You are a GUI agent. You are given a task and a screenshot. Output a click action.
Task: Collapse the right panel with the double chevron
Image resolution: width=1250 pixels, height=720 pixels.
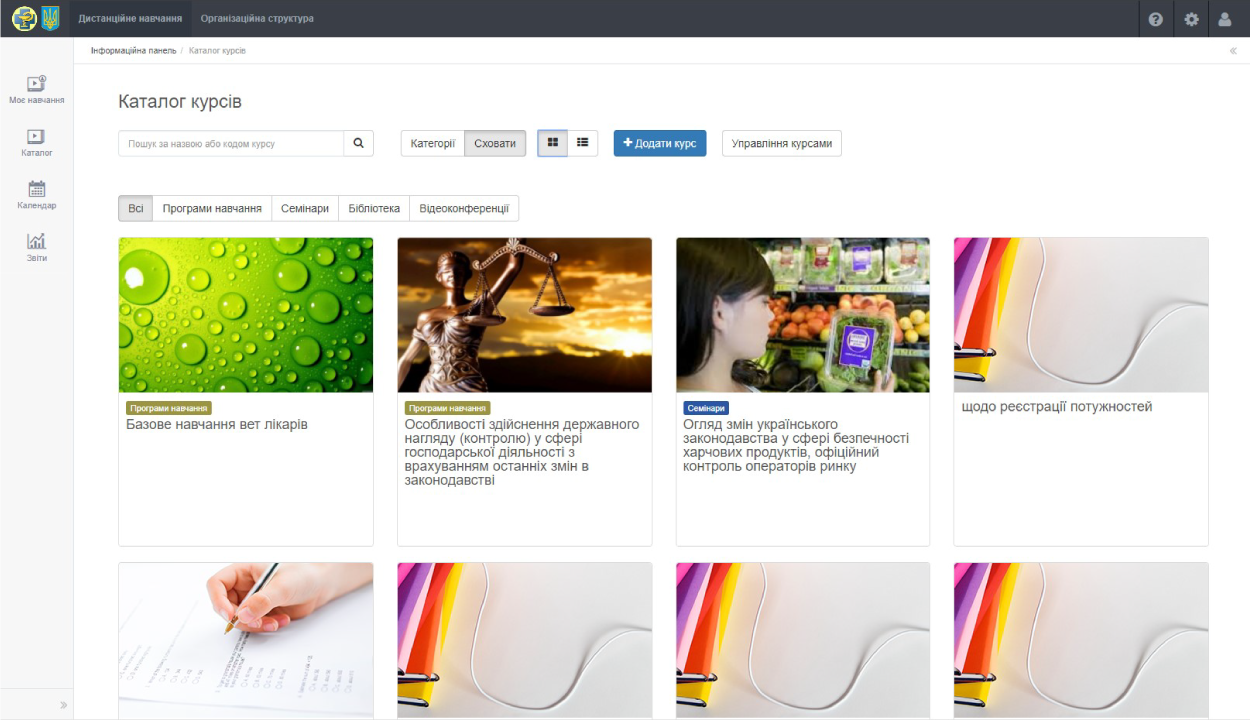coord(1233,50)
